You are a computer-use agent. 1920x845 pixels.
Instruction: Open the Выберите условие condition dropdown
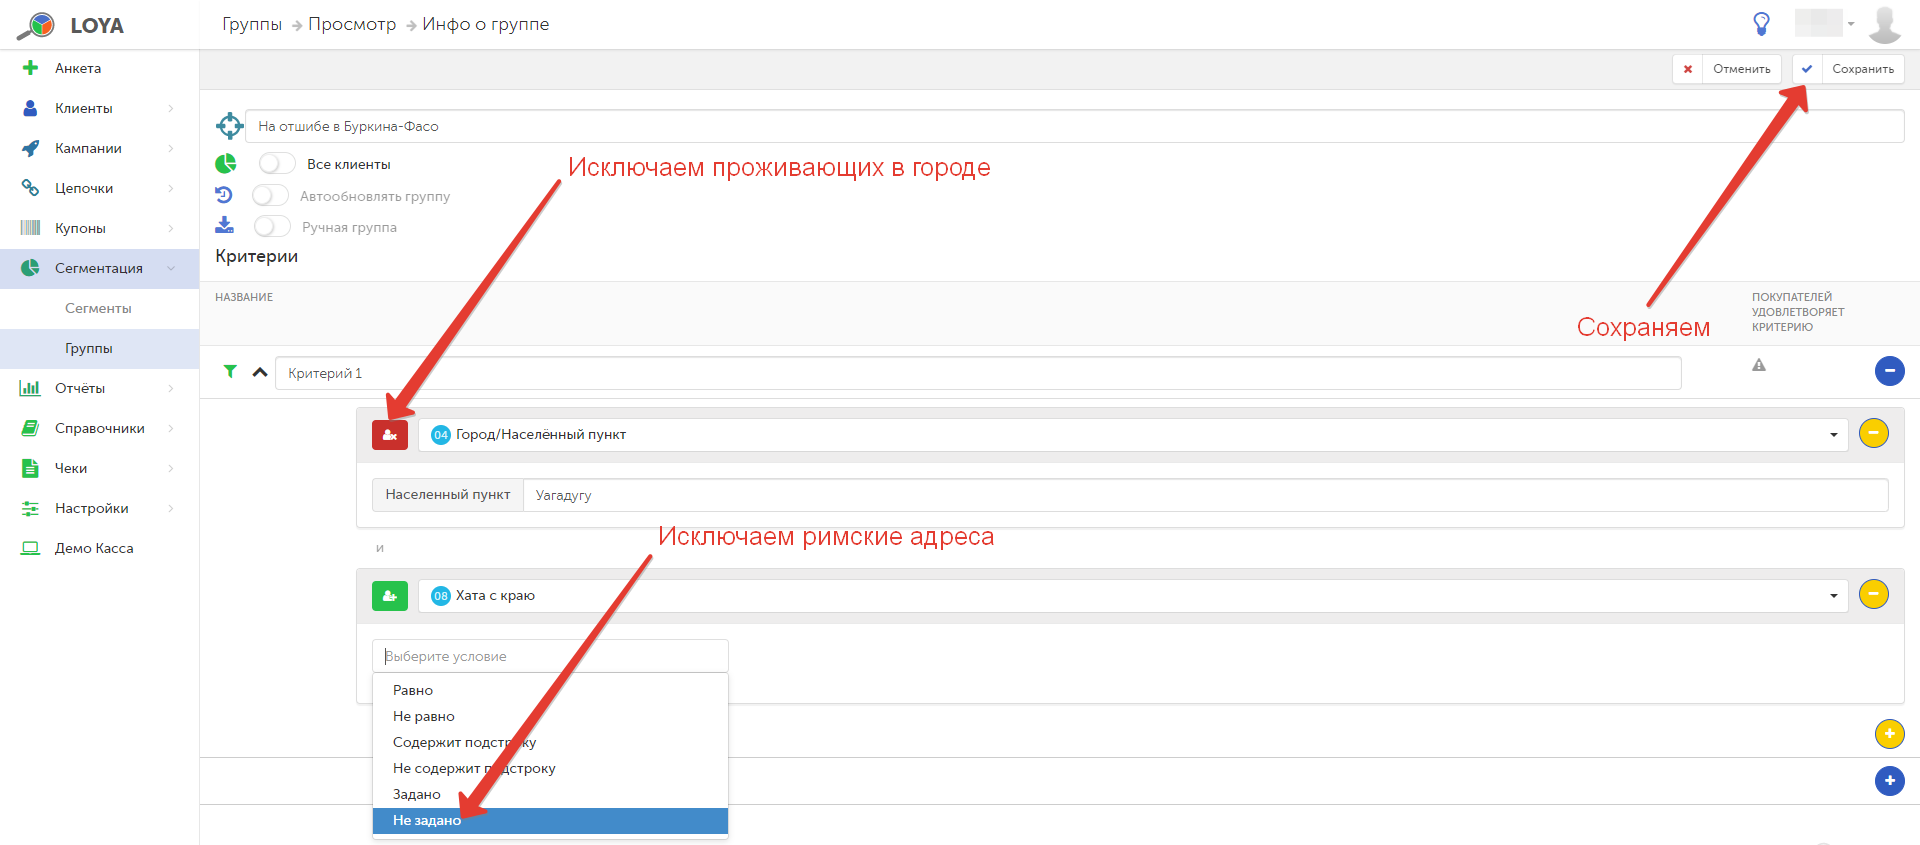click(550, 656)
